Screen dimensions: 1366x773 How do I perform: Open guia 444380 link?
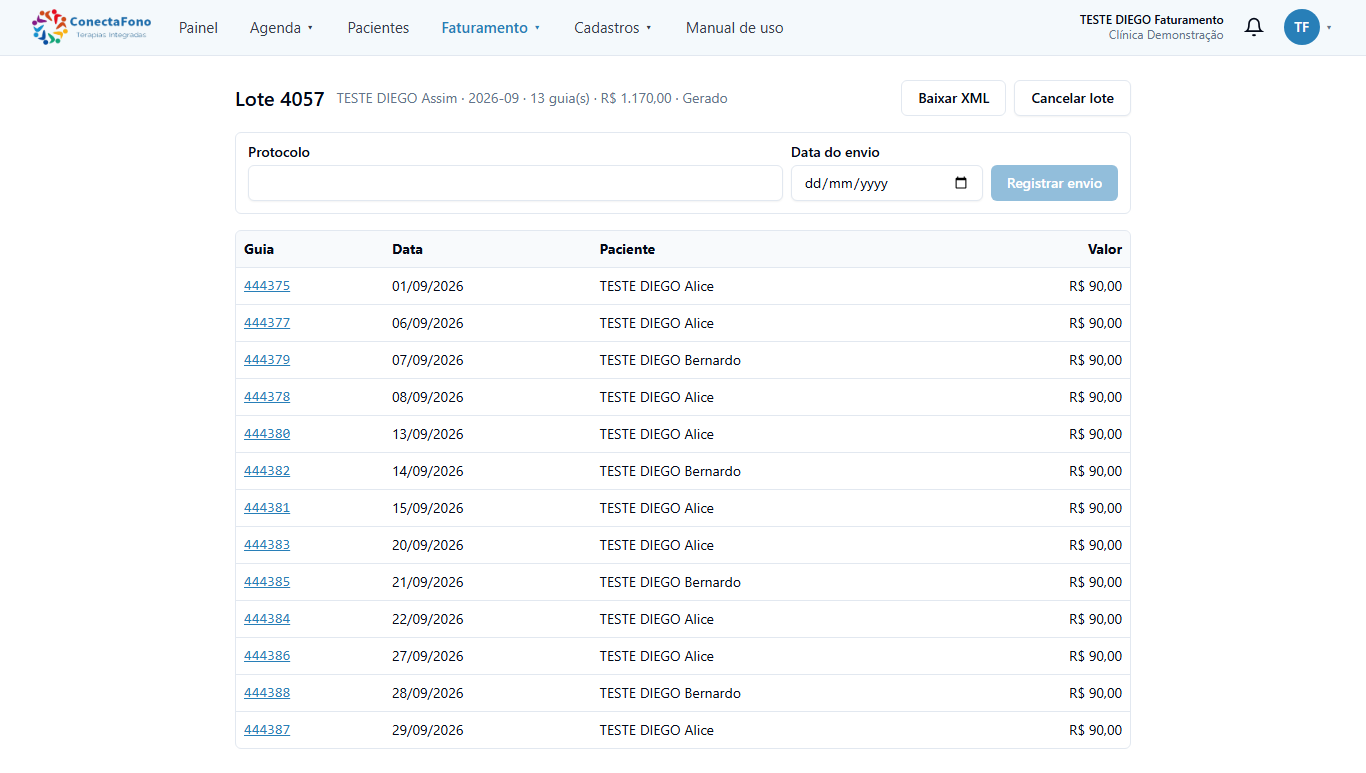267,434
